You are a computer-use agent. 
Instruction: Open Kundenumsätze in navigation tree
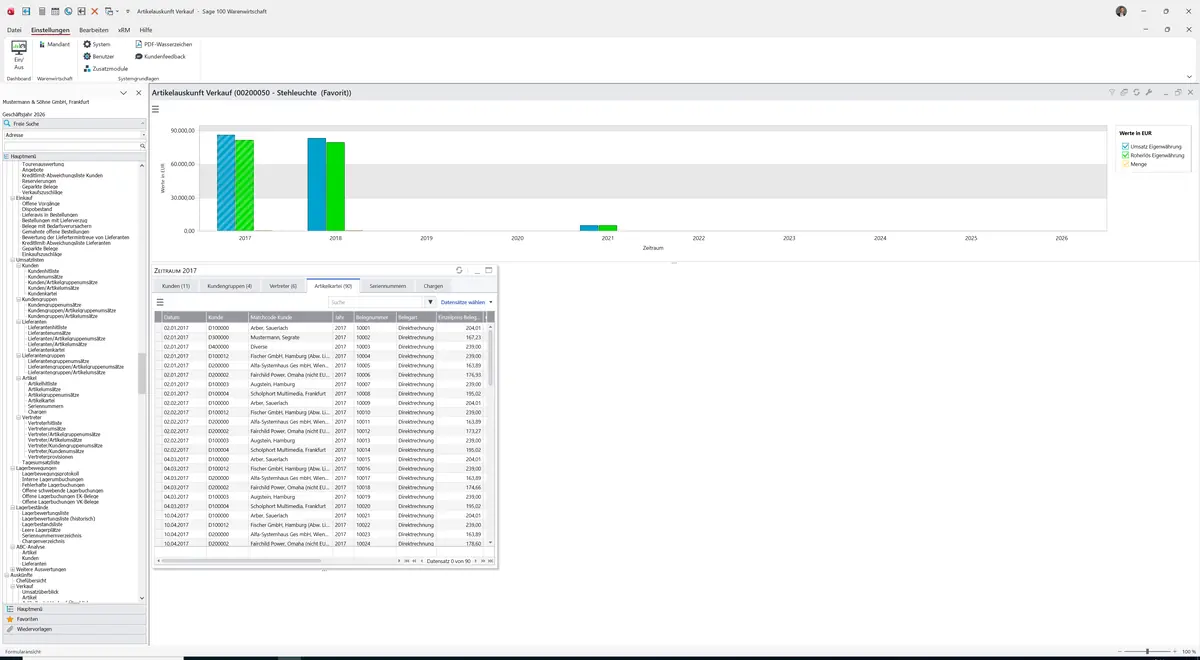coord(45,276)
